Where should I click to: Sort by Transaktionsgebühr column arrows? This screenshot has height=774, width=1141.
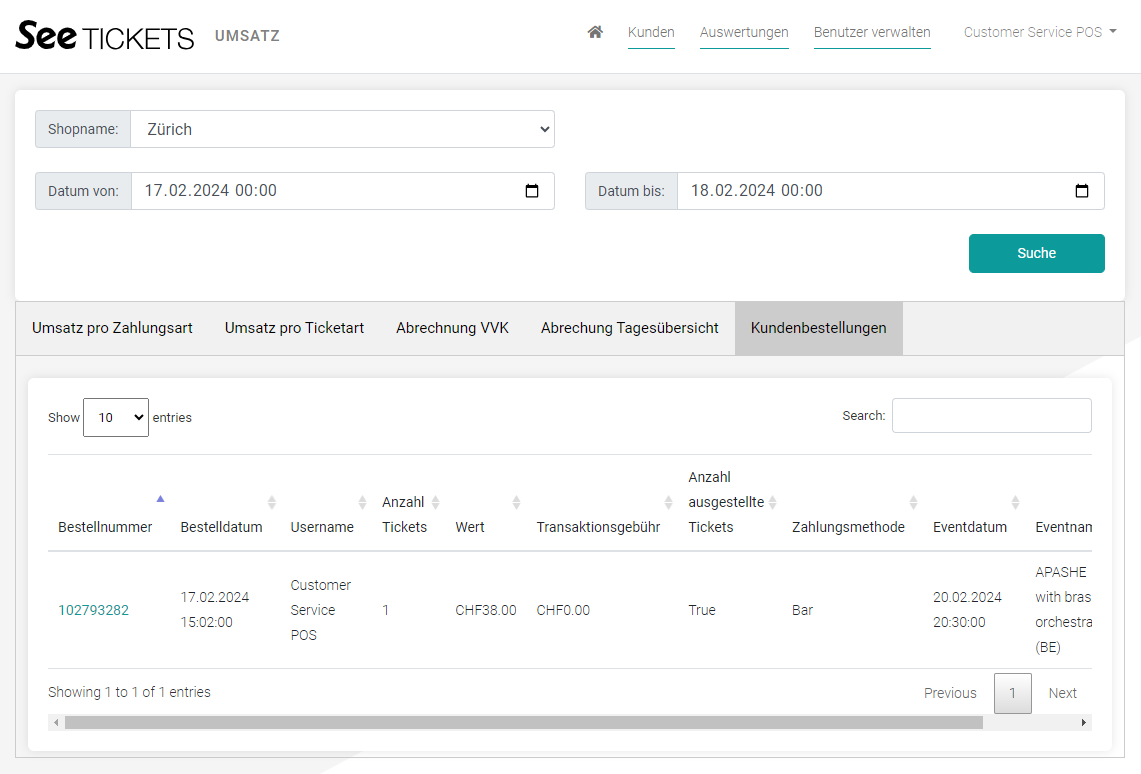click(x=668, y=502)
